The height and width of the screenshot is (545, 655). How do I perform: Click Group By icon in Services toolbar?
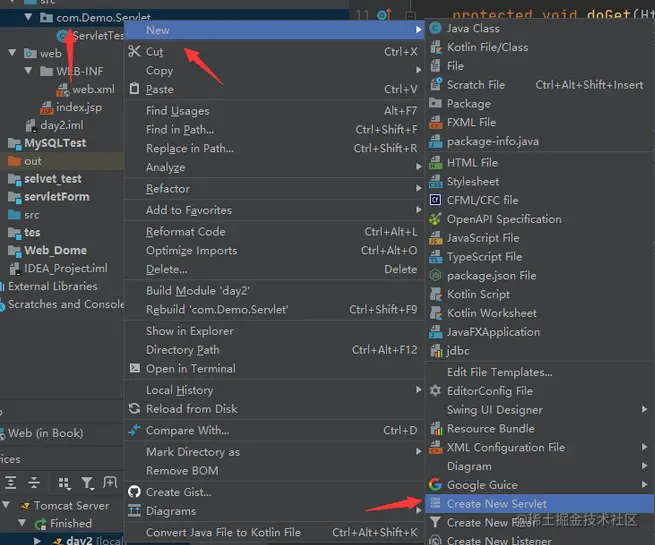pos(64,483)
